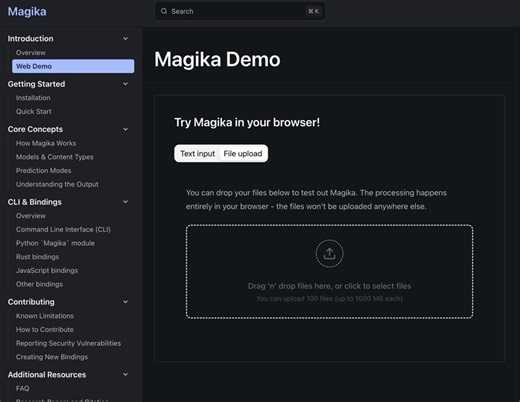This screenshot has height=402, width=520.
Task: Click the Getting Started section heading
Action: [x=36, y=84]
